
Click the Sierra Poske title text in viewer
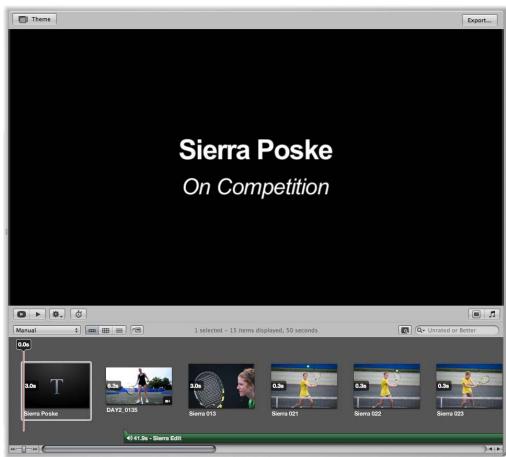256,150
